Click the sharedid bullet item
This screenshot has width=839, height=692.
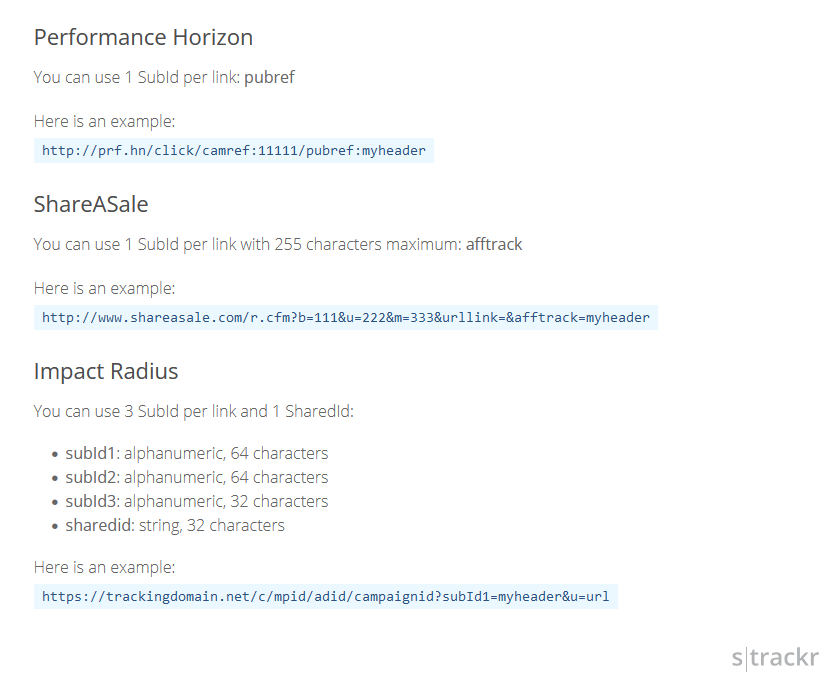tap(175, 526)
